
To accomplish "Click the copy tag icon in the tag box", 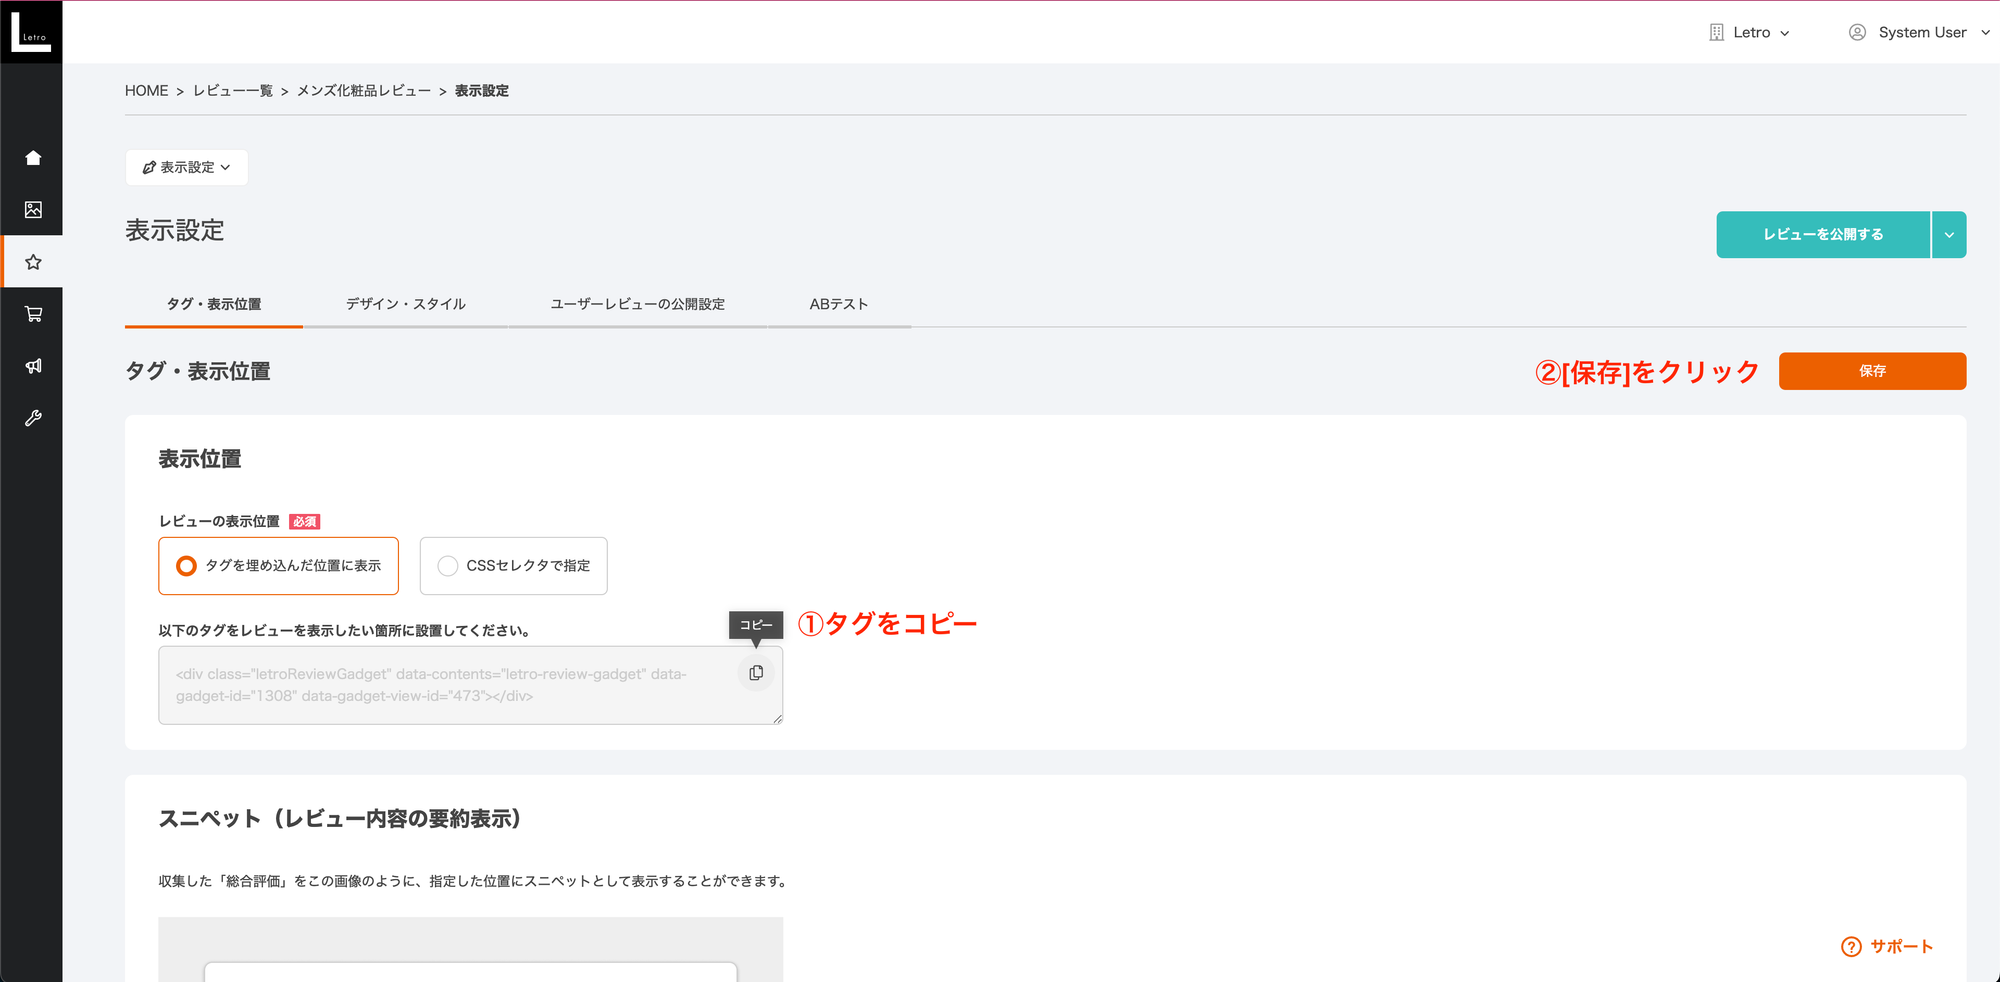I will pos(756,672).
